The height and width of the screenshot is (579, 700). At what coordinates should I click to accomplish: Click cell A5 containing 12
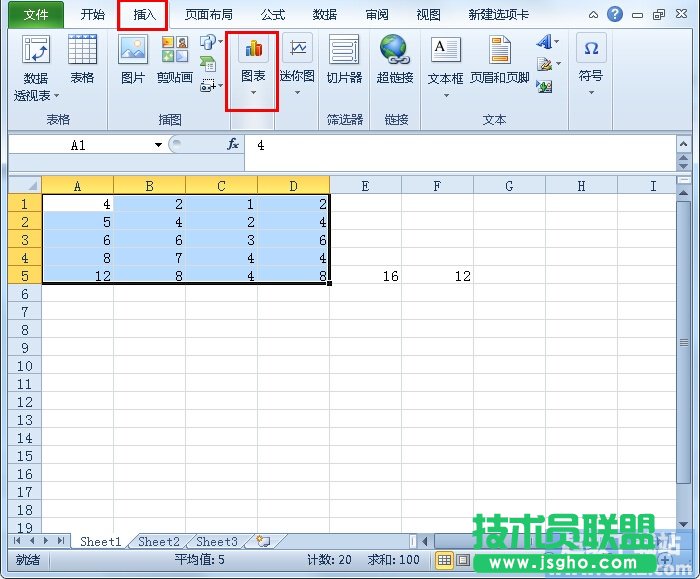coord(78,276)
